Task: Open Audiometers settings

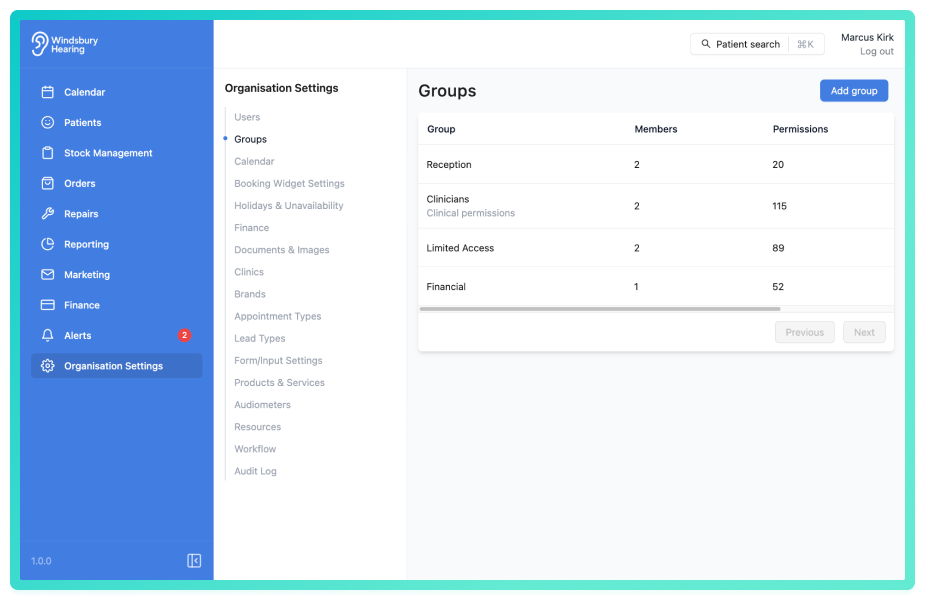Action: 262,405
